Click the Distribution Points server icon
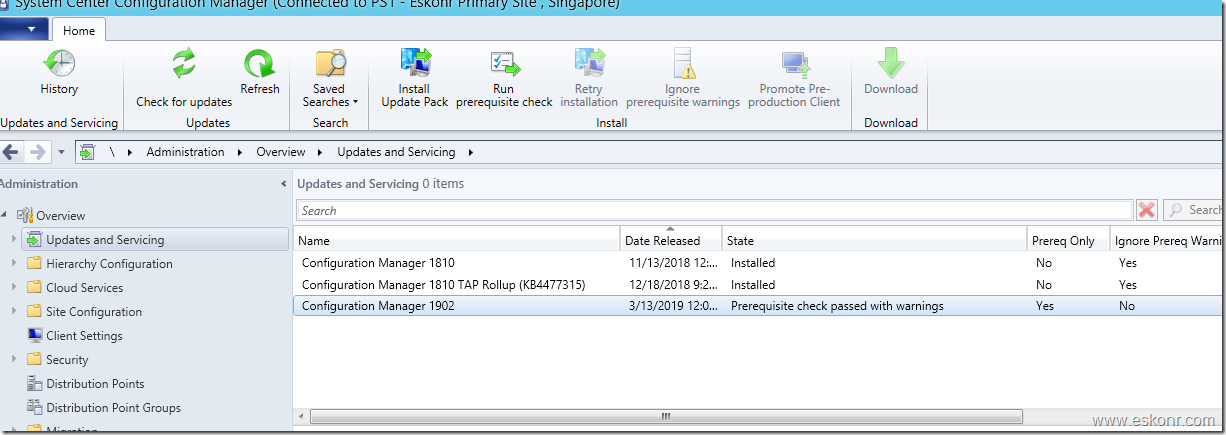Viewport: 1226px width, 435px height. pos(35,384)
